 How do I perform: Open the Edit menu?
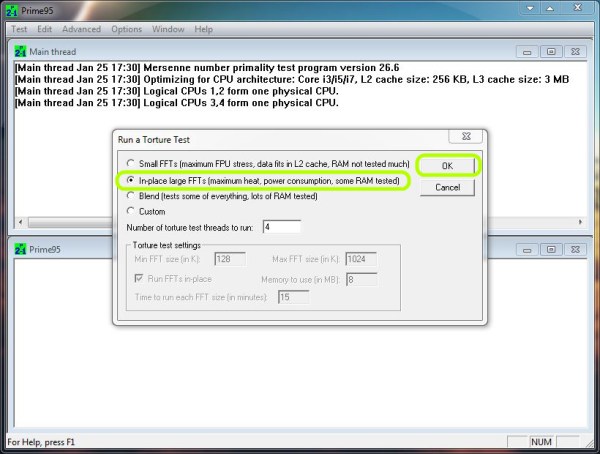[44, 29]
